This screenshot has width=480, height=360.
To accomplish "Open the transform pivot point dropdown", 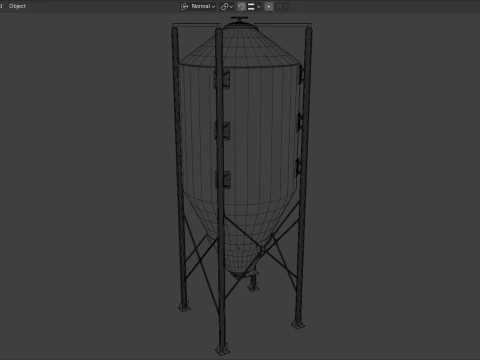I will pos(227,6).
